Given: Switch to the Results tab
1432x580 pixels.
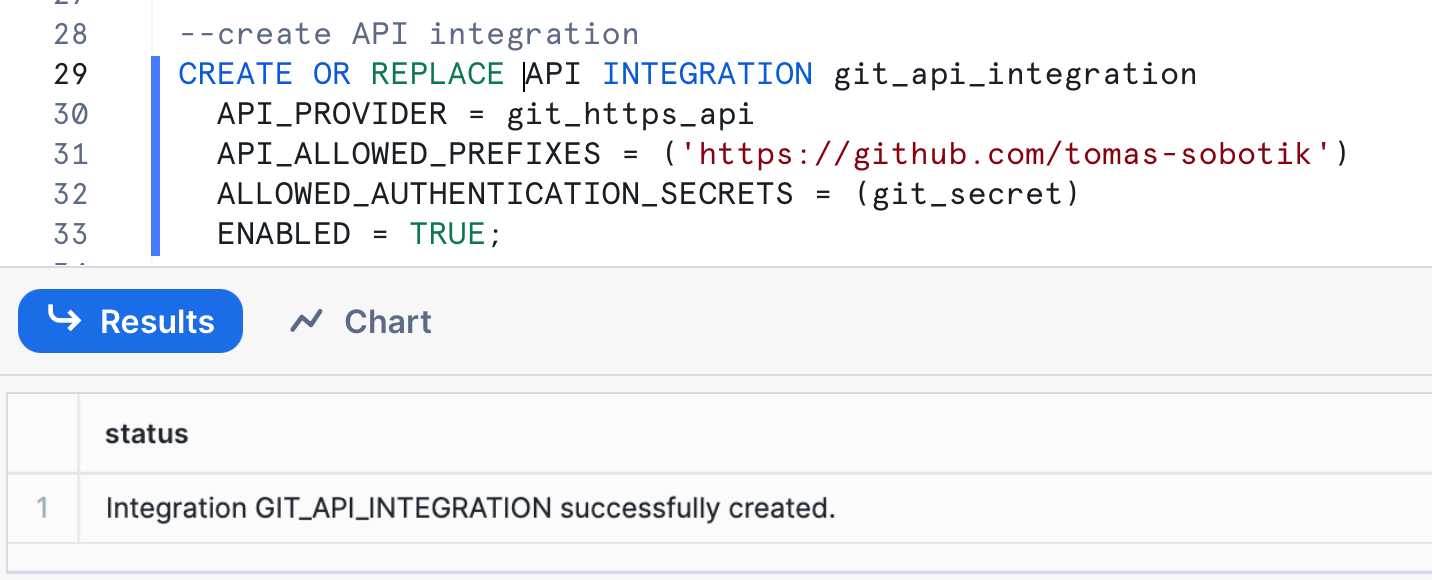Looking at the screenshot, I should pyautogui.click(x=130, y=321).
